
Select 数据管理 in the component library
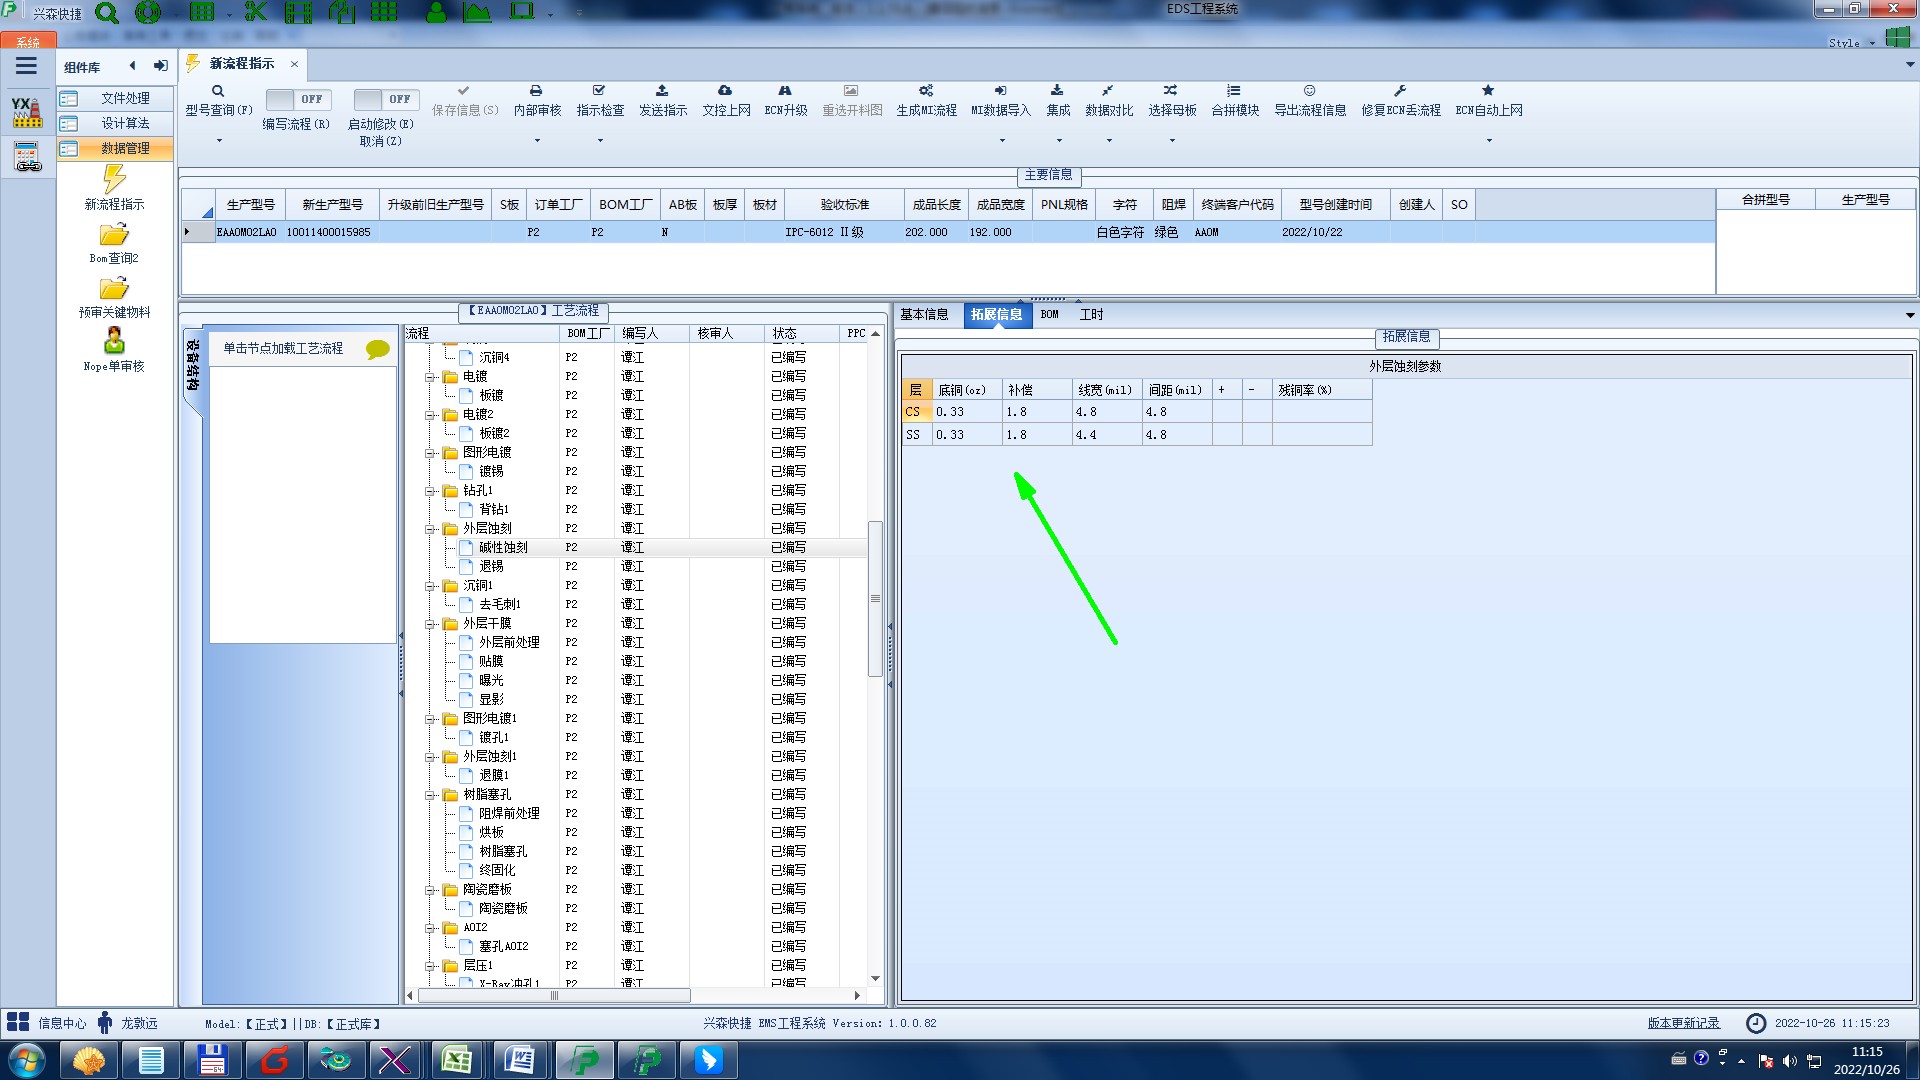point(125,148)
